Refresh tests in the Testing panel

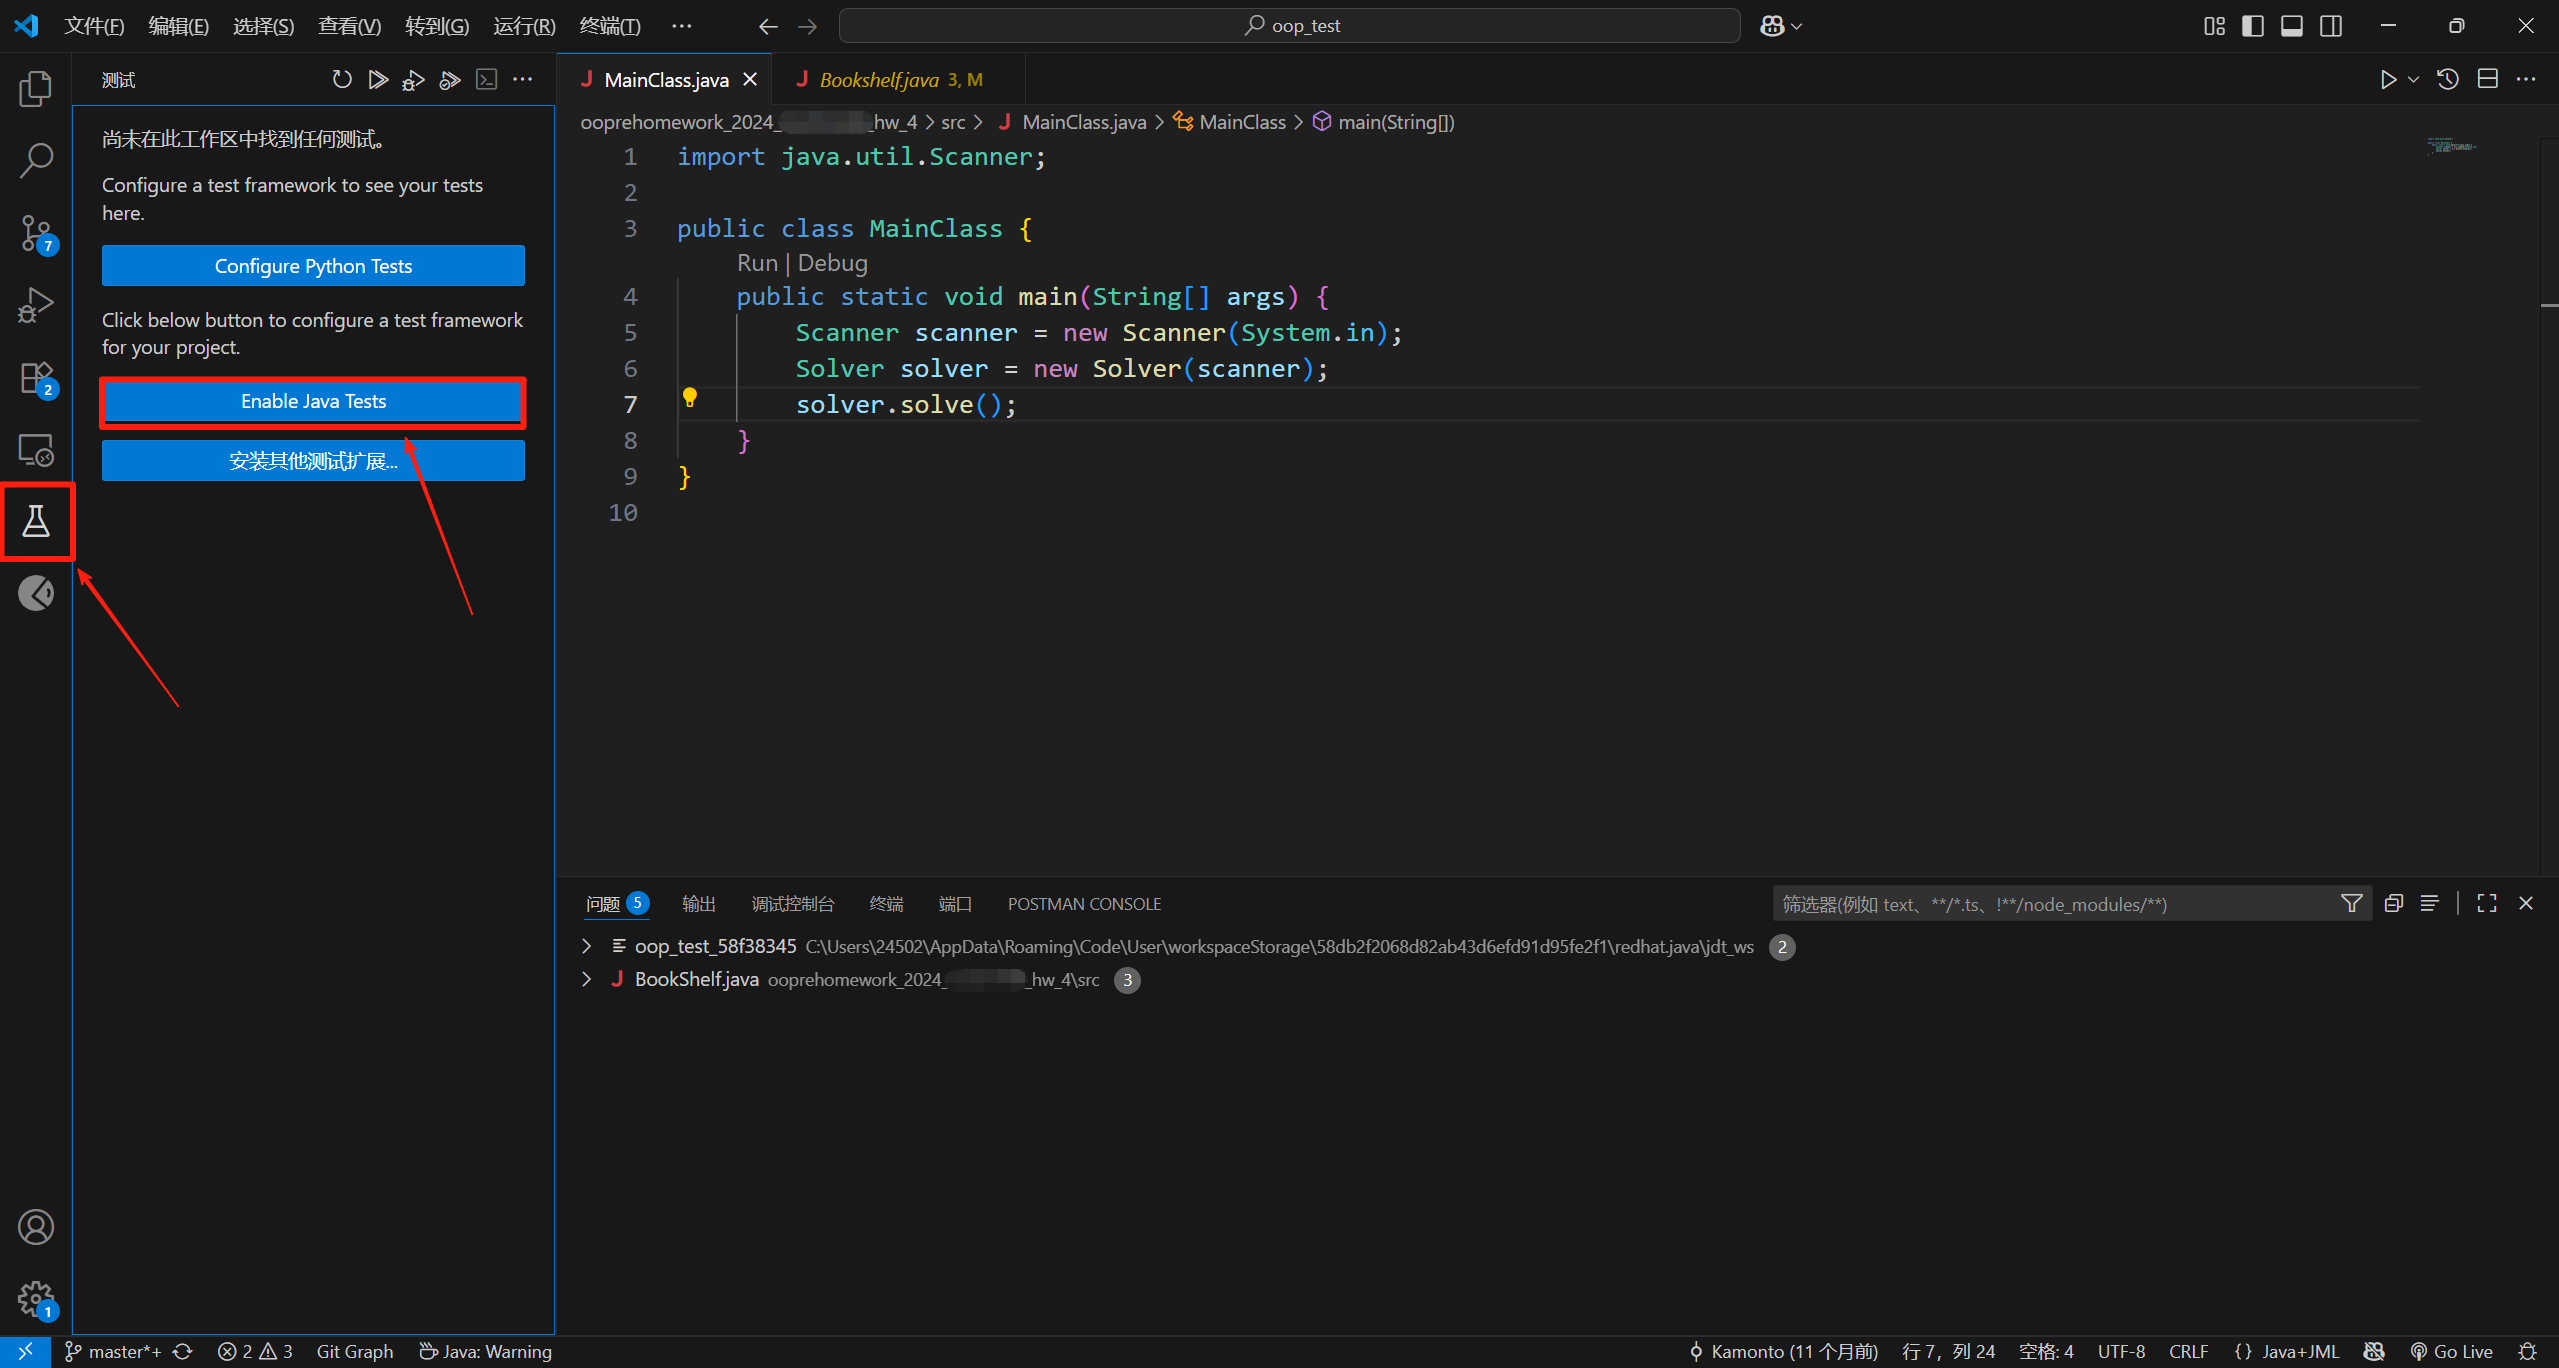(x=342, y=80)
